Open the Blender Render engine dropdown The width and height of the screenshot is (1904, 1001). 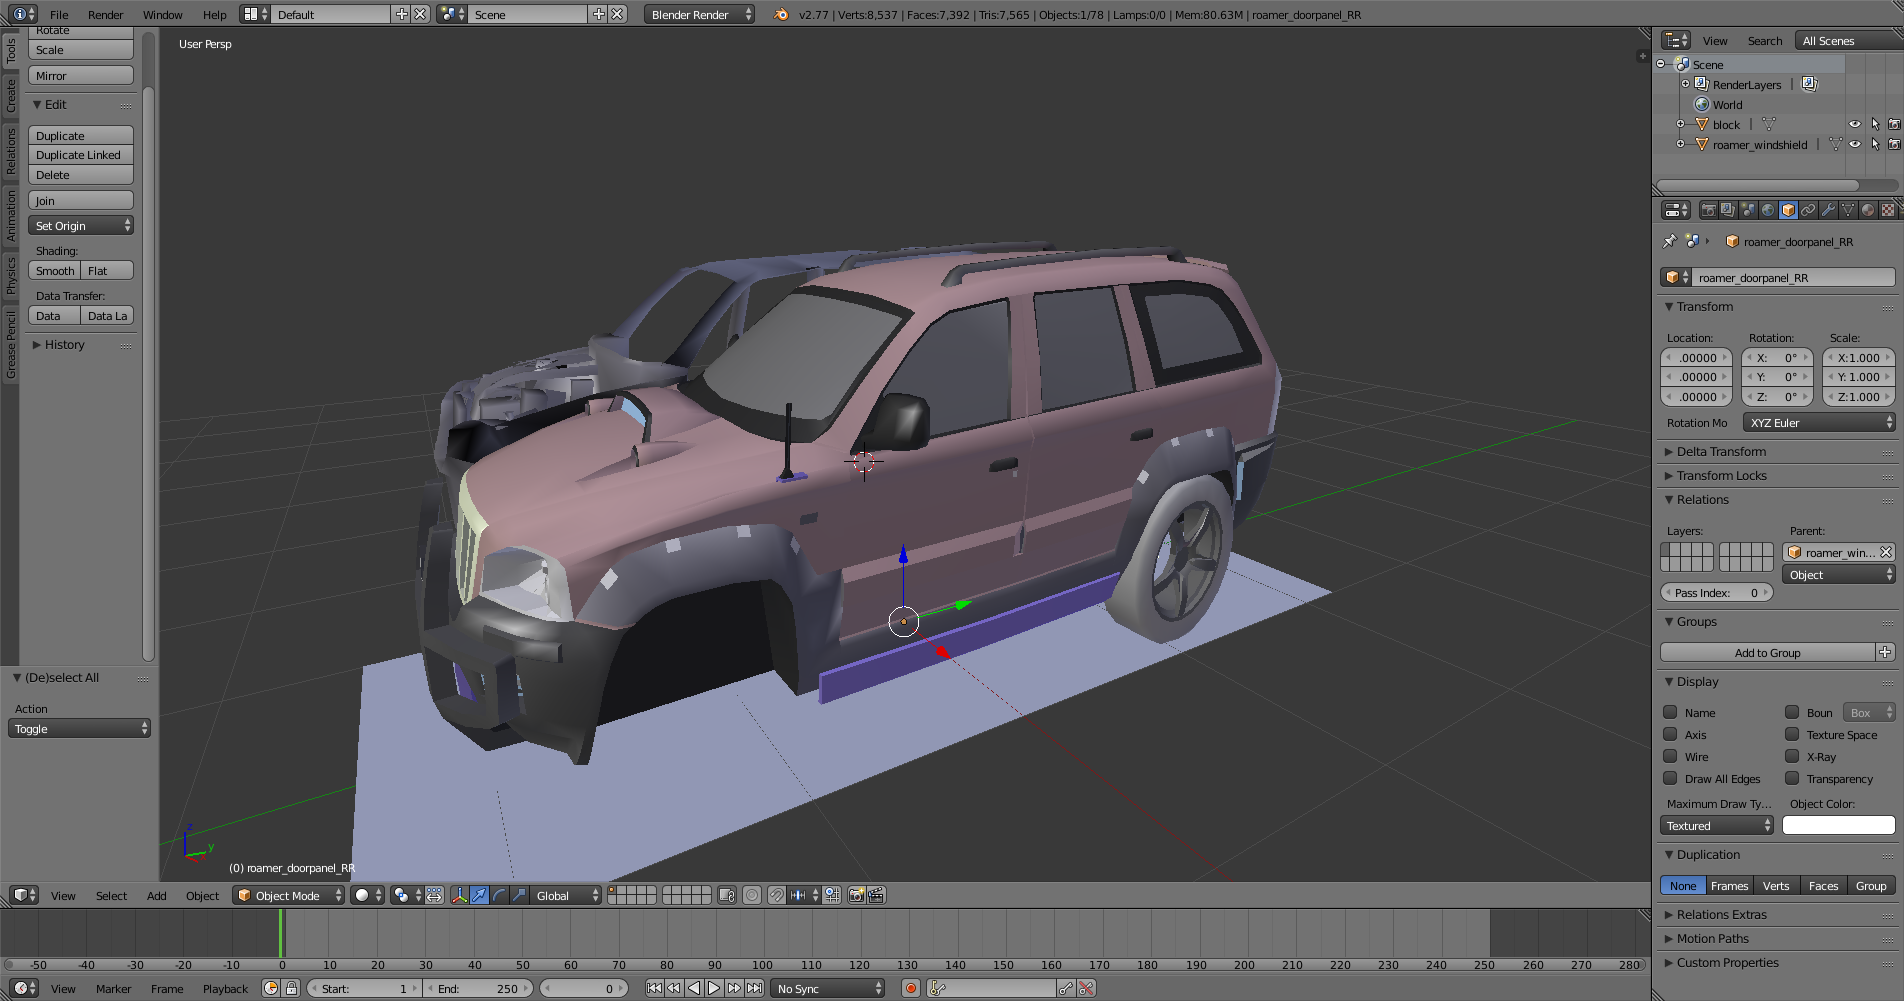click(699, 14)
